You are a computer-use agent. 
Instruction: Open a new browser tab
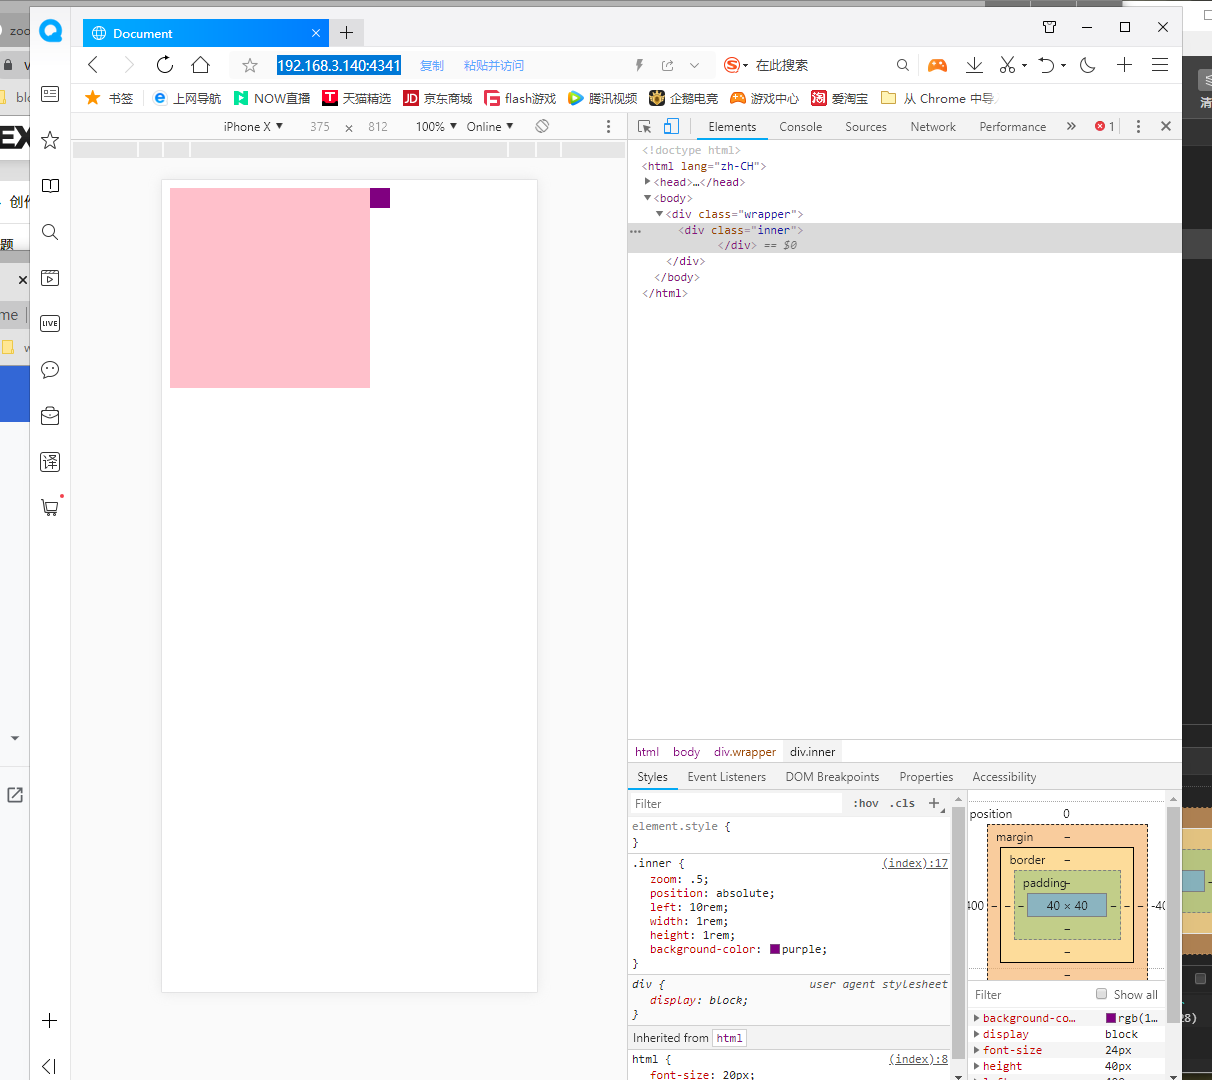[347, 33]
